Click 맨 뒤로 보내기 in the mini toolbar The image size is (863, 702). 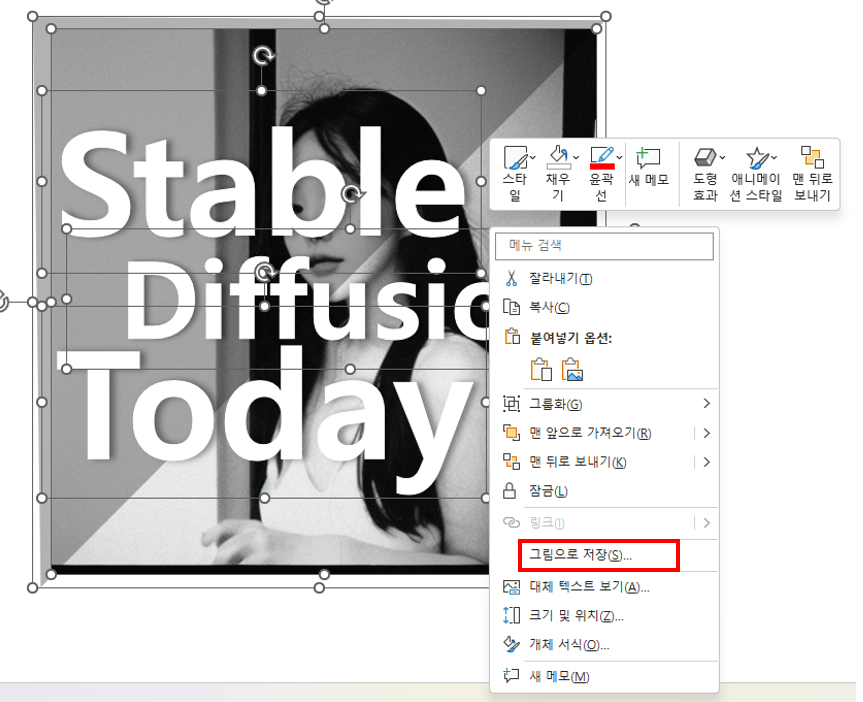coord(812,173)
